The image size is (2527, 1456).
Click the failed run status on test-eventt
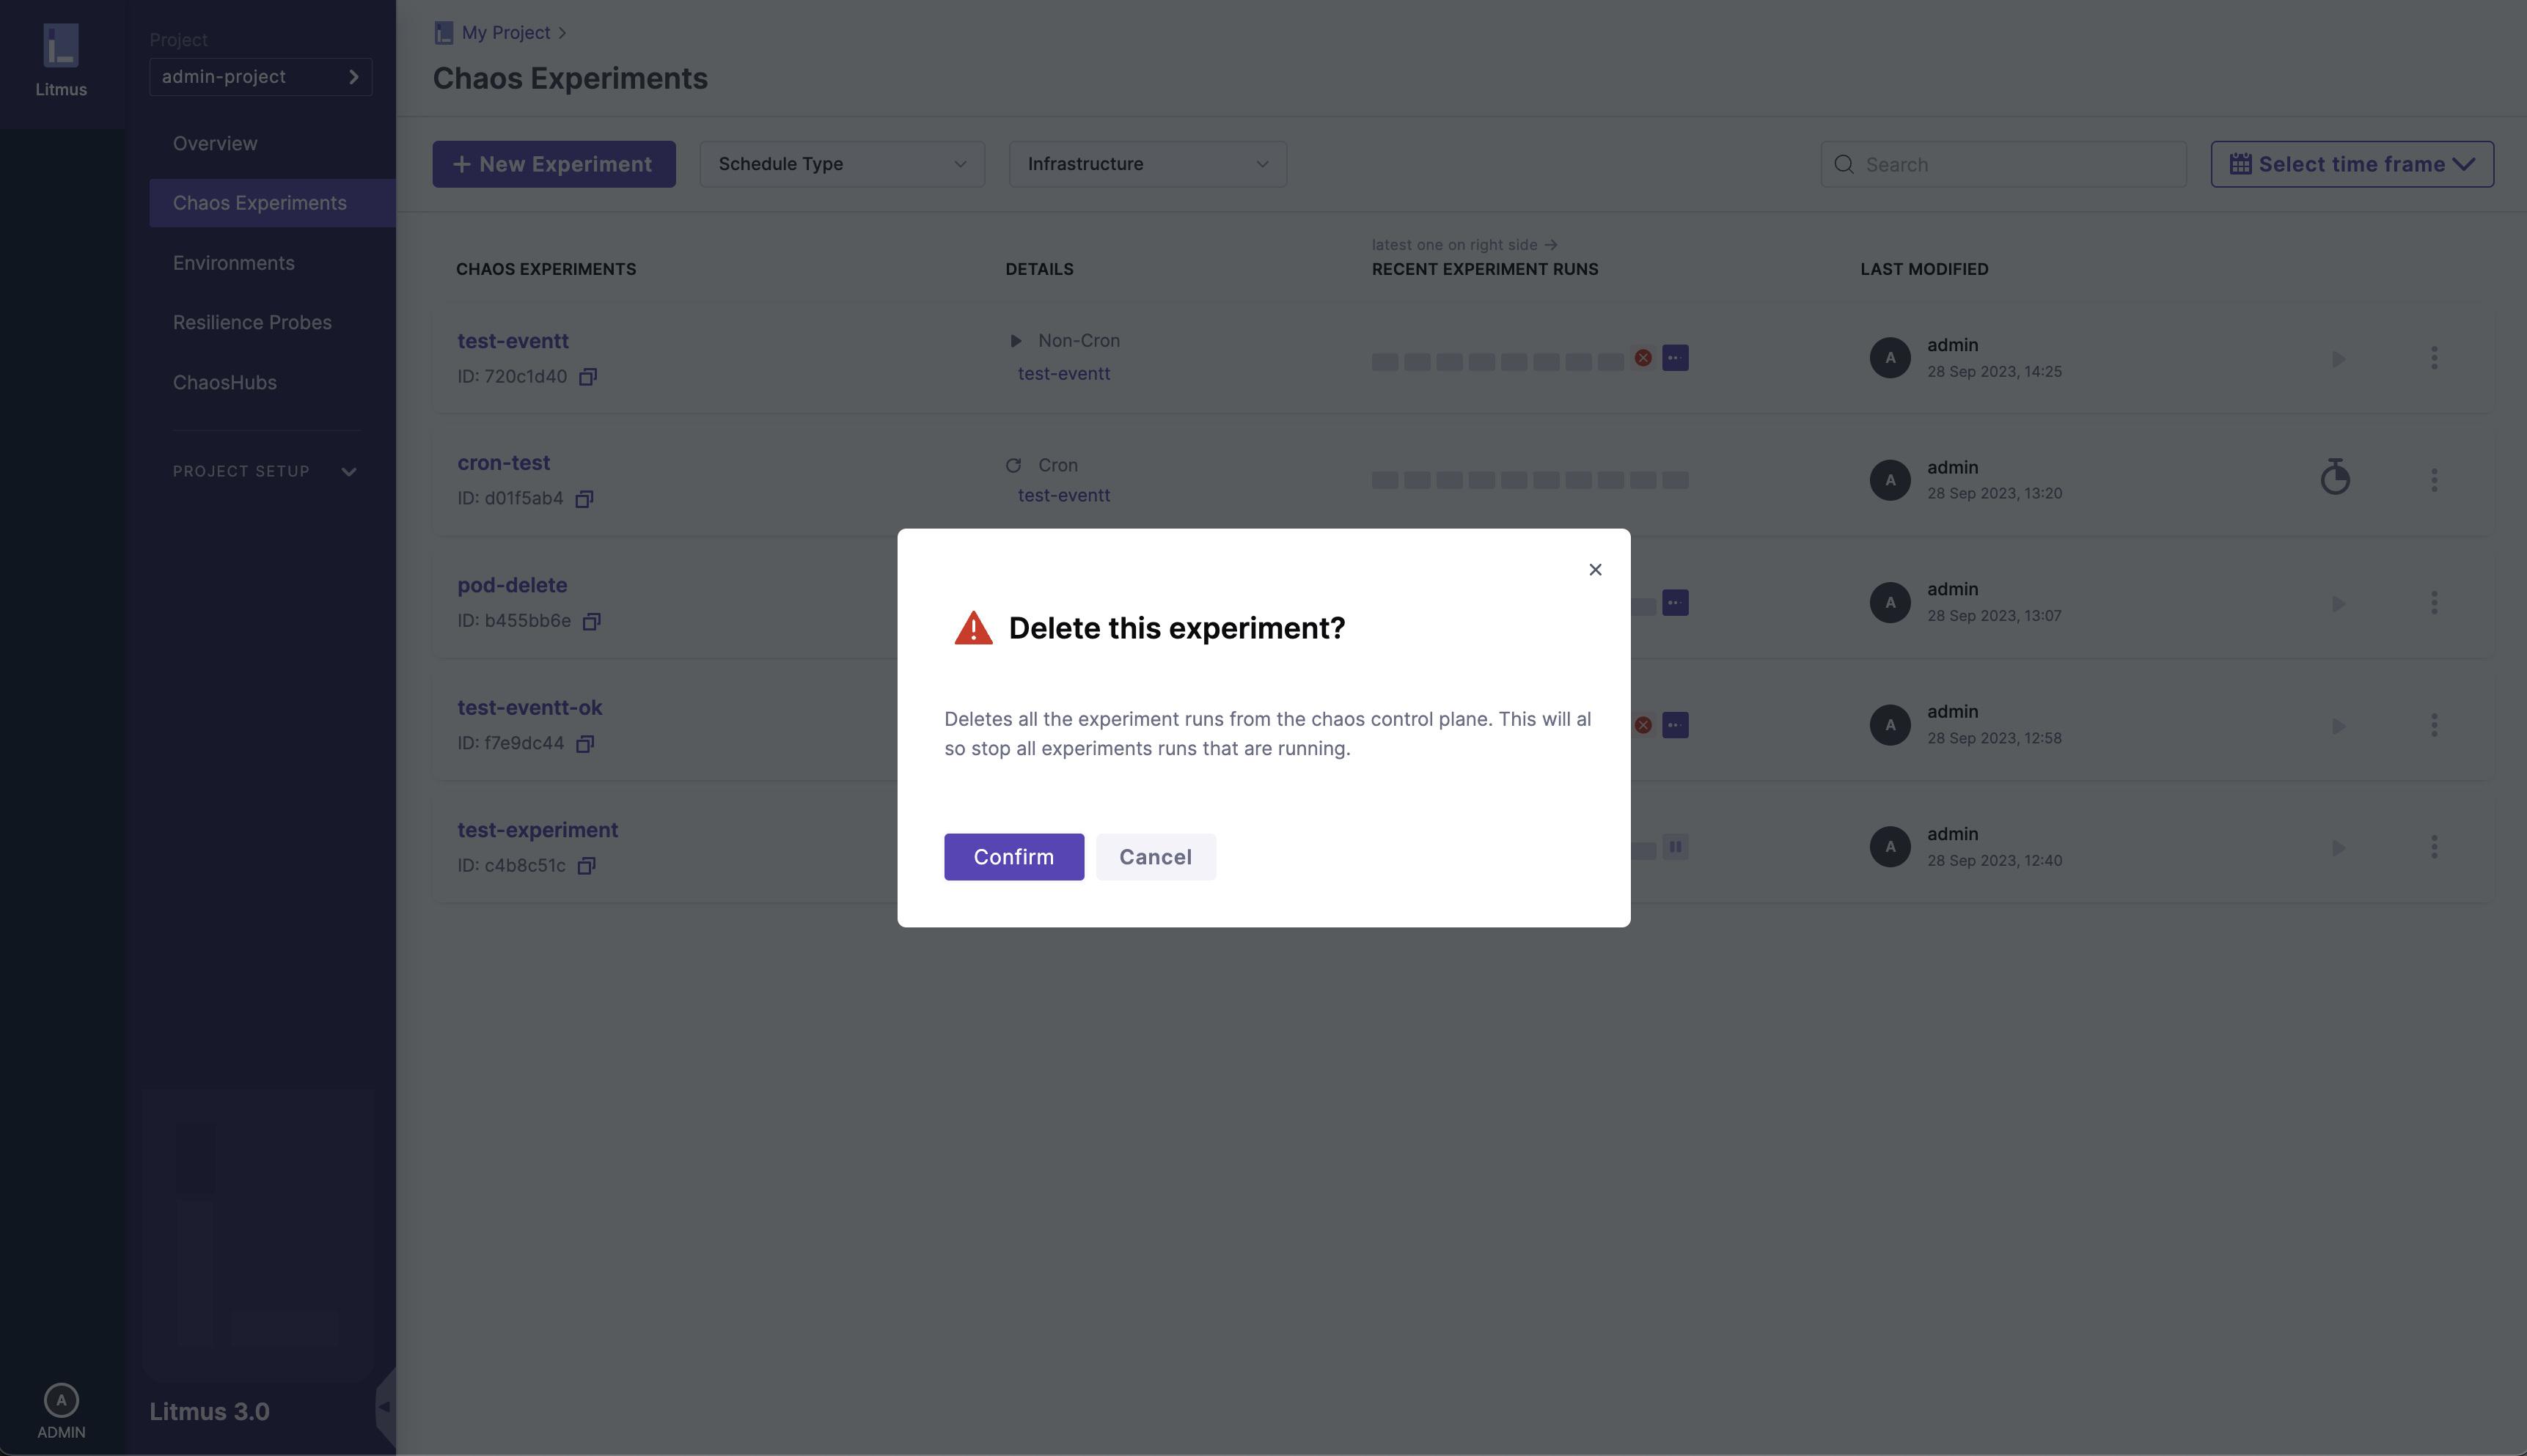tap(1643, 358)
